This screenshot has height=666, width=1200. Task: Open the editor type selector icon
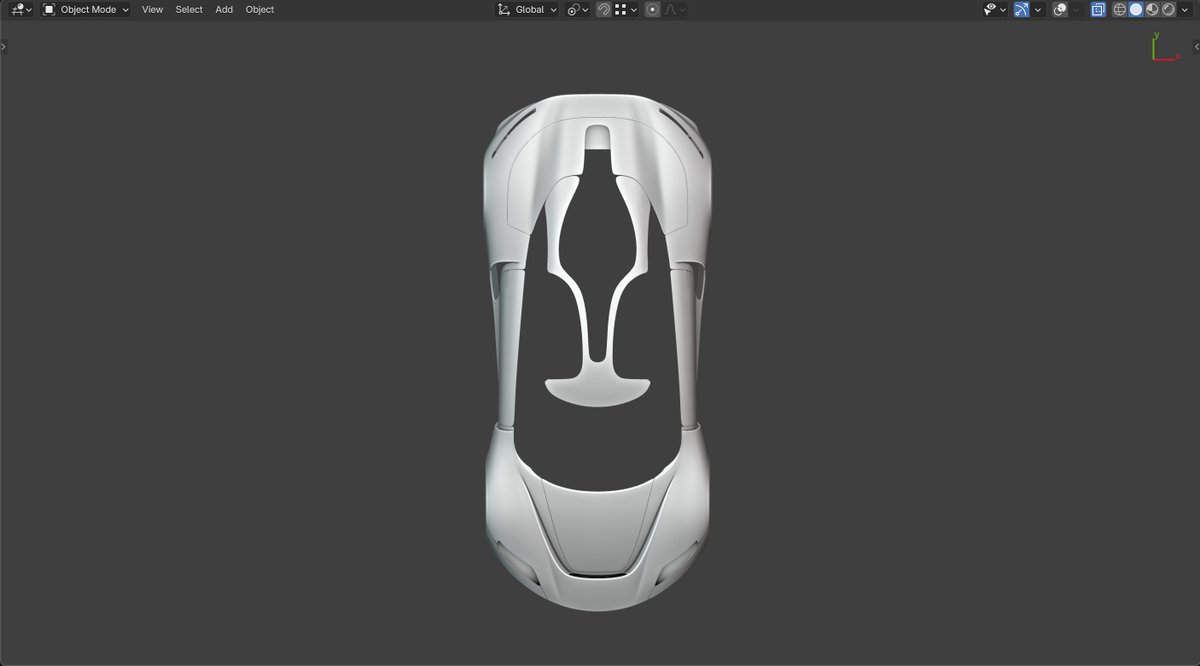pos(17,9)
